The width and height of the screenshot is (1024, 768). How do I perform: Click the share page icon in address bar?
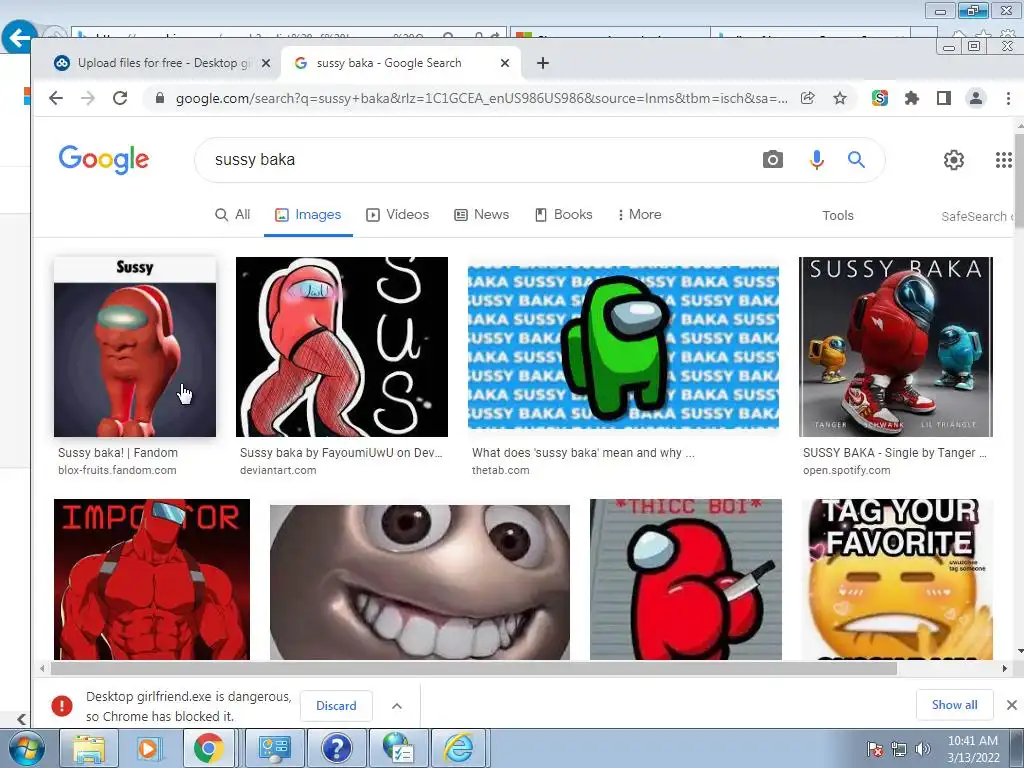pyautogui.click(x=808, y=99)
